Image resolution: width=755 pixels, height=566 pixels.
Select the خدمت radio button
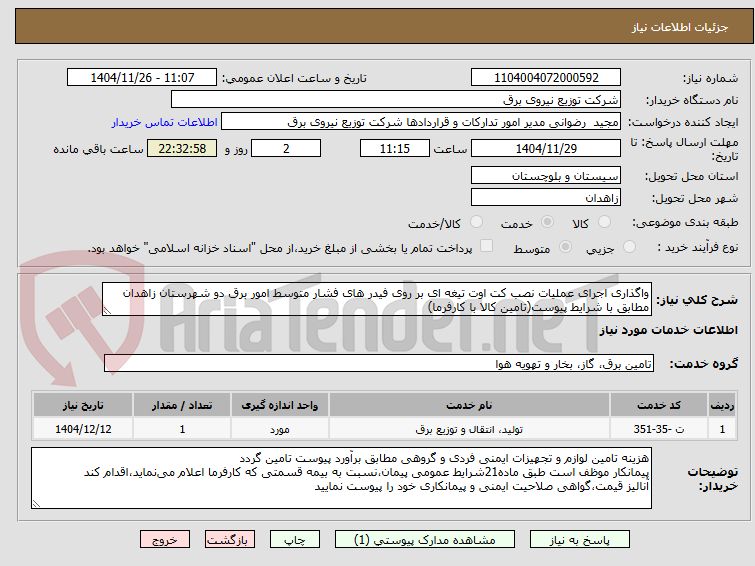(547, 222)
